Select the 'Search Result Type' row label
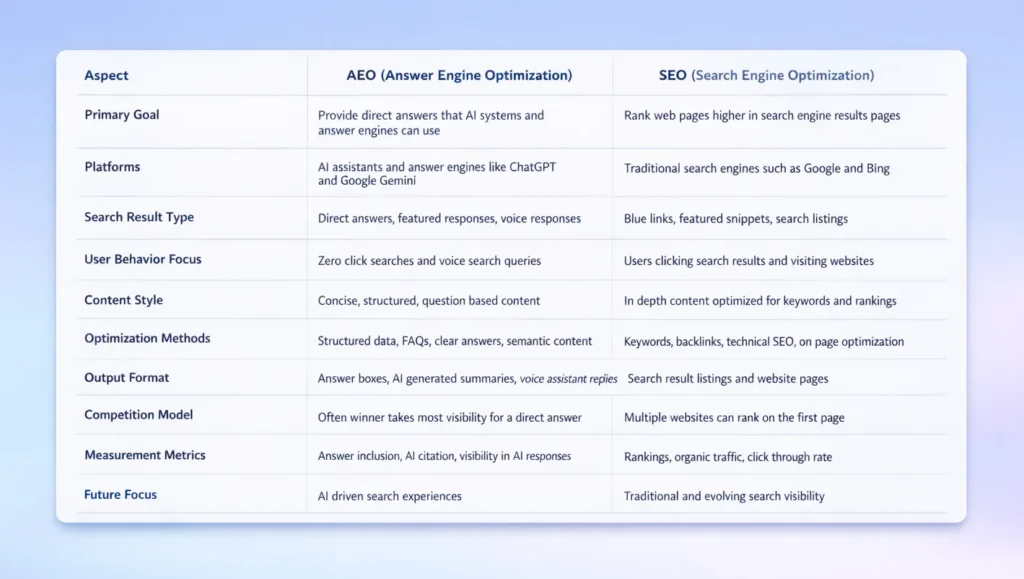 139,217
